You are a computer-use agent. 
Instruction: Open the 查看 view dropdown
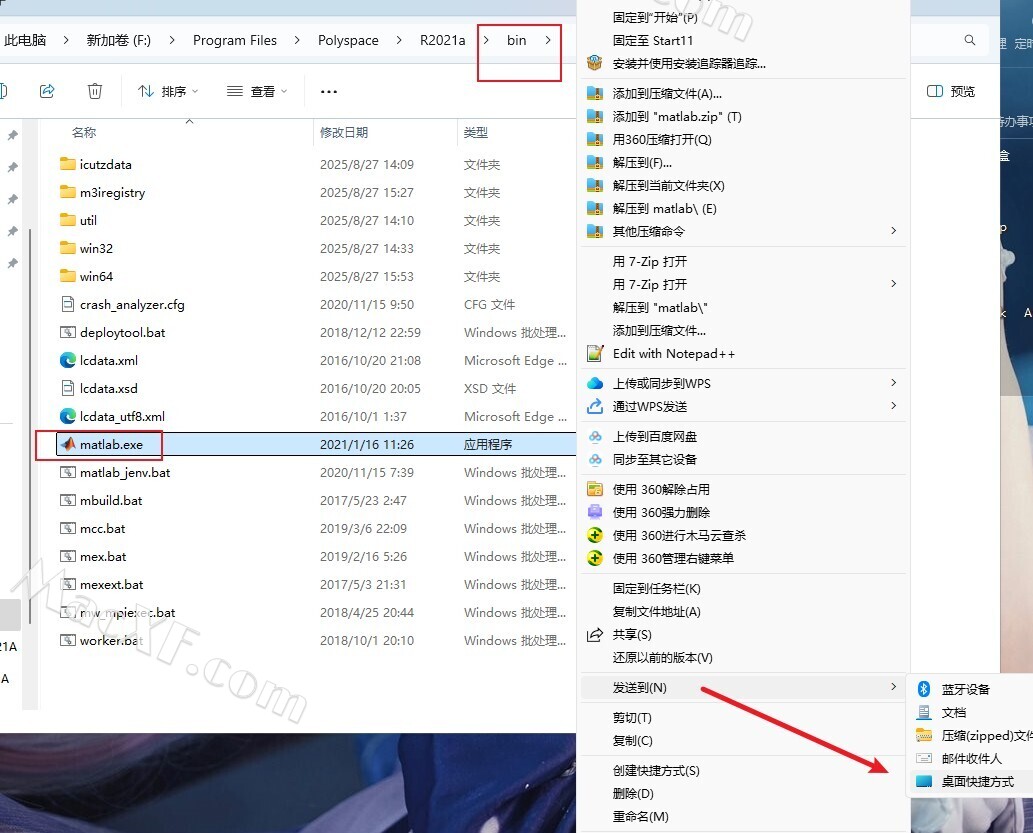257,92
